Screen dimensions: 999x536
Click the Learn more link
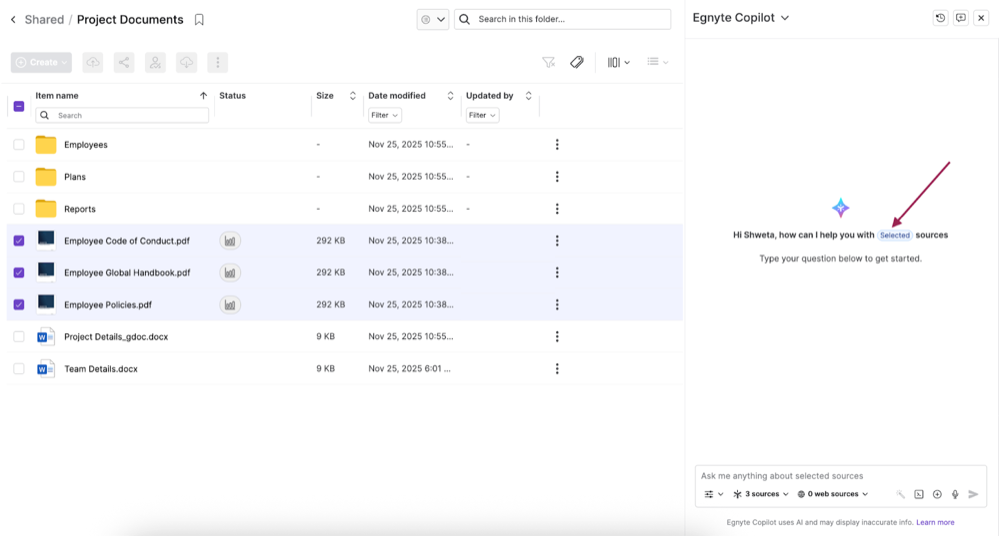click(935, 522)
